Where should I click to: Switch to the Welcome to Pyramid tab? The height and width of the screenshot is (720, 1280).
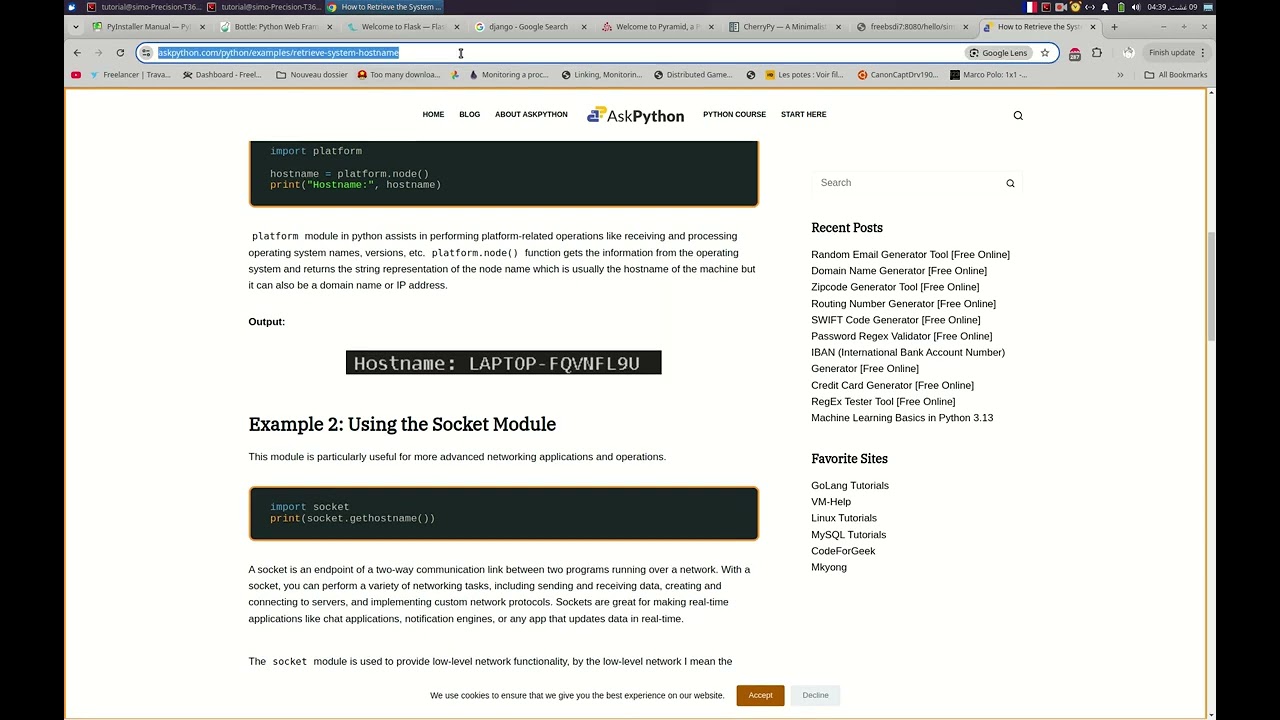tap(658, 27)
